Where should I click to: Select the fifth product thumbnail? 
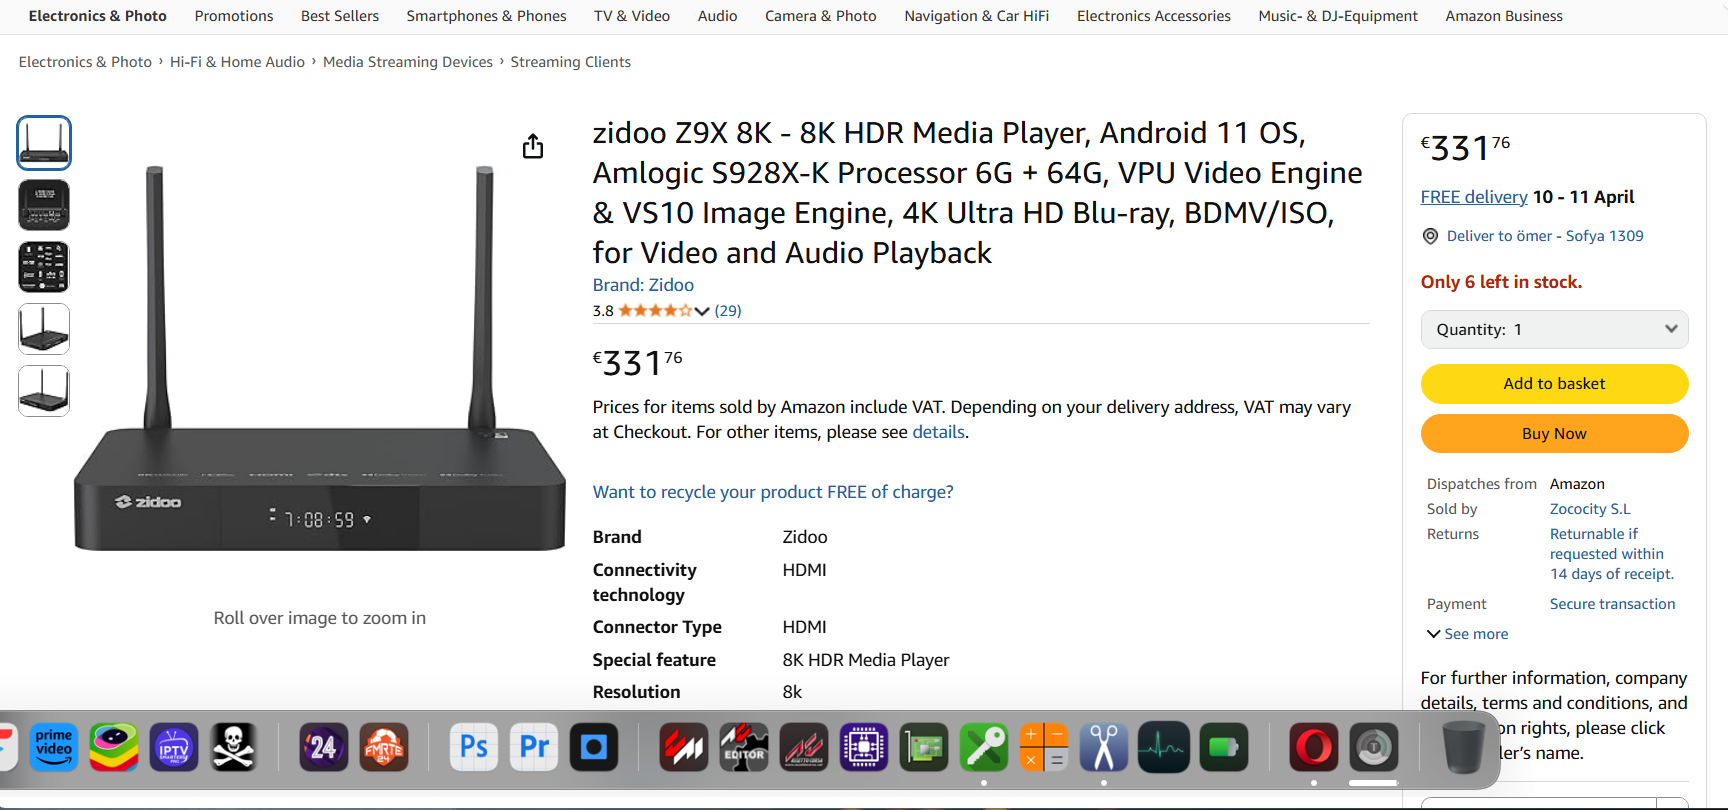coord(44,391)
